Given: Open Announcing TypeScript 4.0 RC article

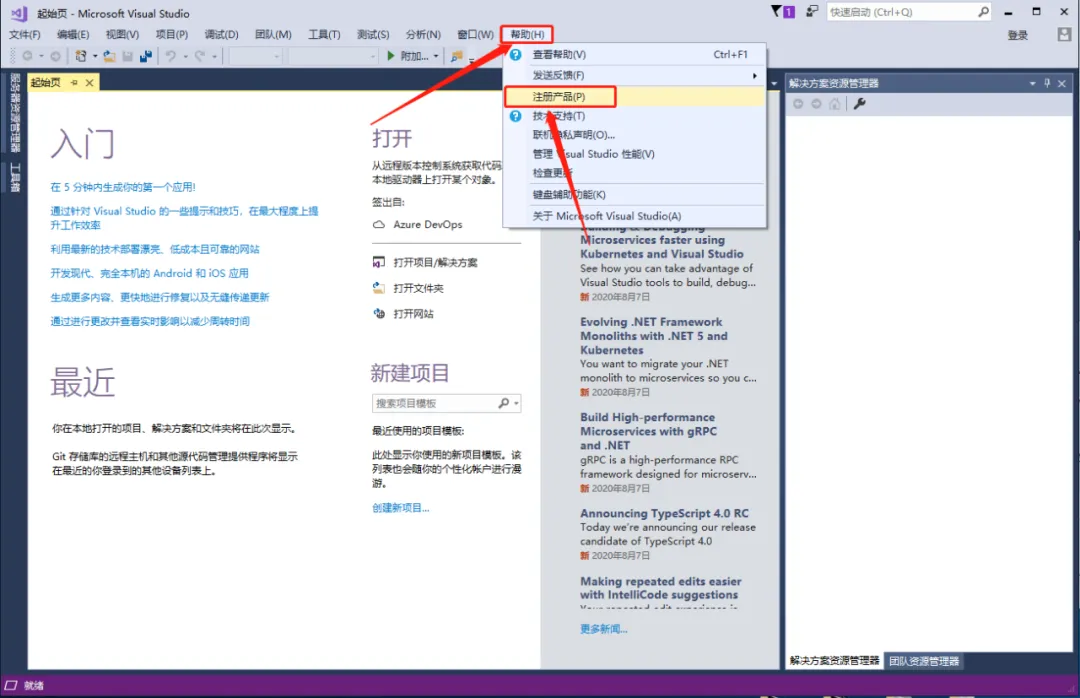Looking at the screenshot, I should [x=664, y=513].
